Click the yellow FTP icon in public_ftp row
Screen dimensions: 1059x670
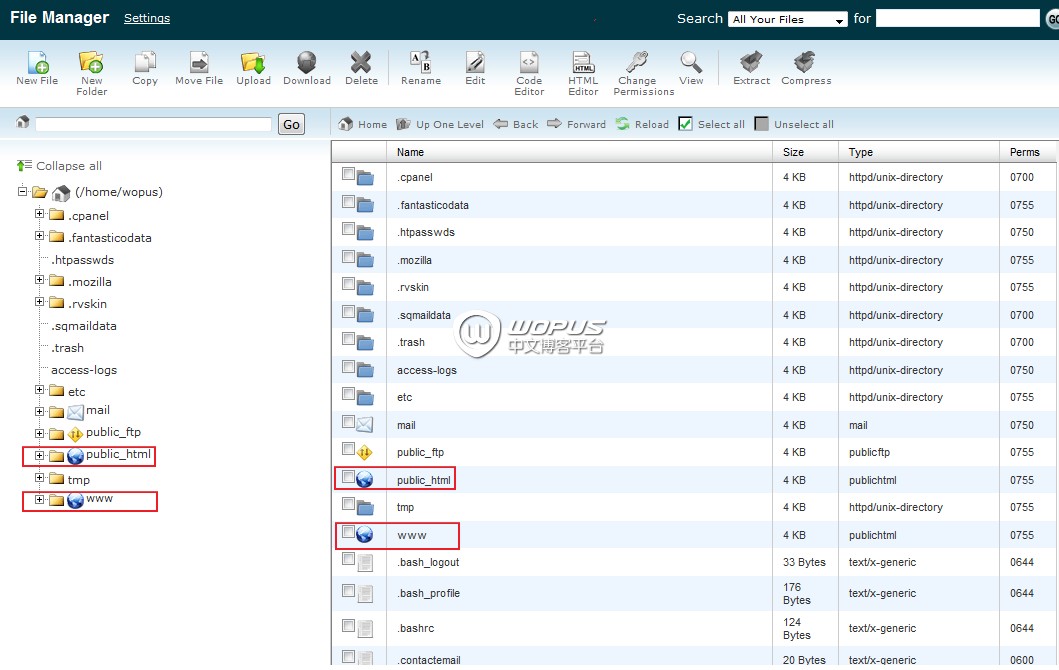(x=365, y=452)
